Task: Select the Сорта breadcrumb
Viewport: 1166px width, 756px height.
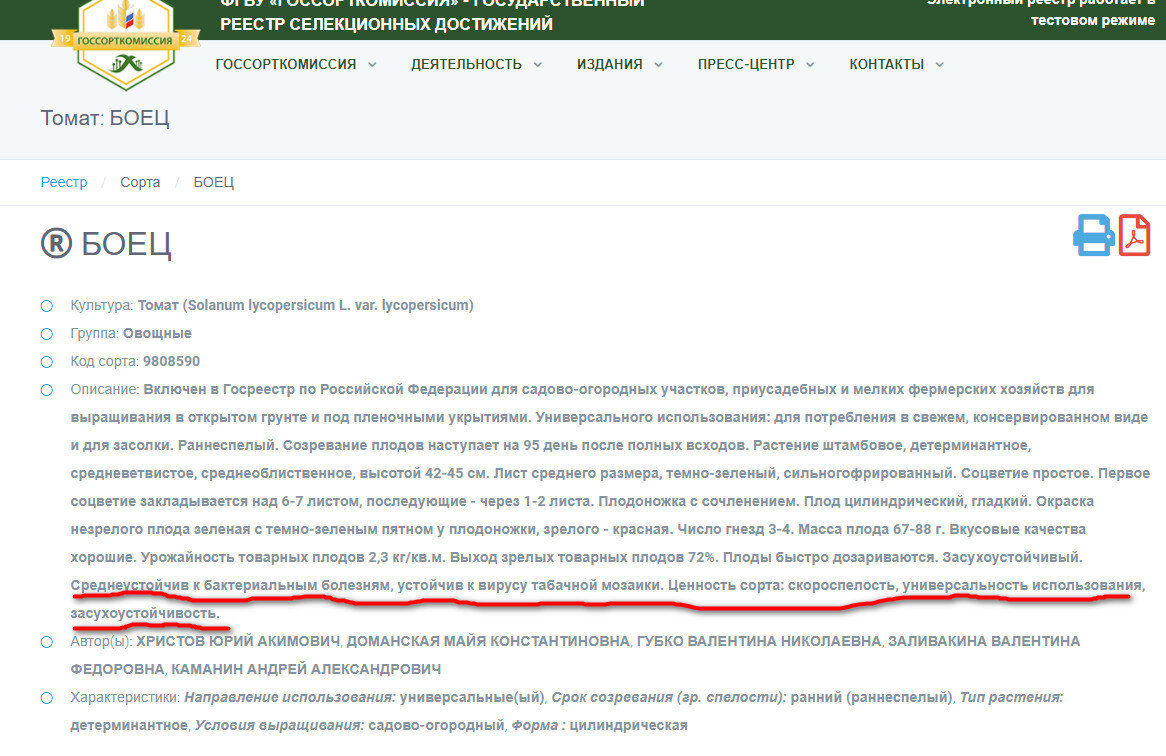Action: (x=140, y=182)
